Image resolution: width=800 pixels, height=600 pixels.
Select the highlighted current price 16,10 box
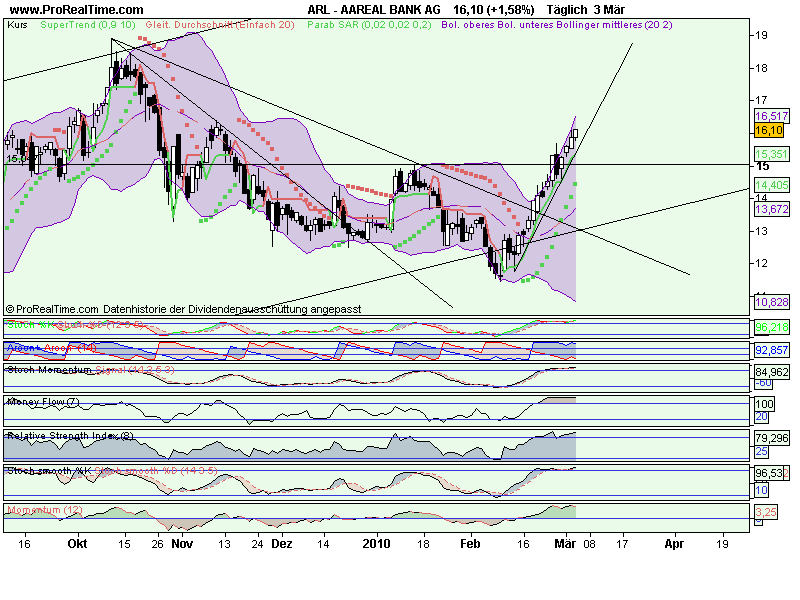click(x=768, y=130)
